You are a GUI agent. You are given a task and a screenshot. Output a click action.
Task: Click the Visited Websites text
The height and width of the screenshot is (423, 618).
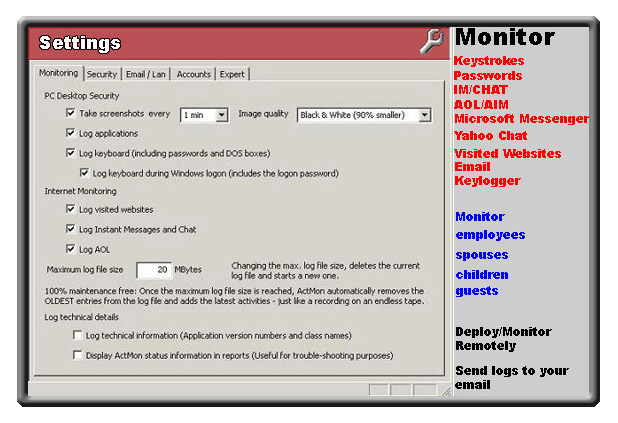[508, 153]
